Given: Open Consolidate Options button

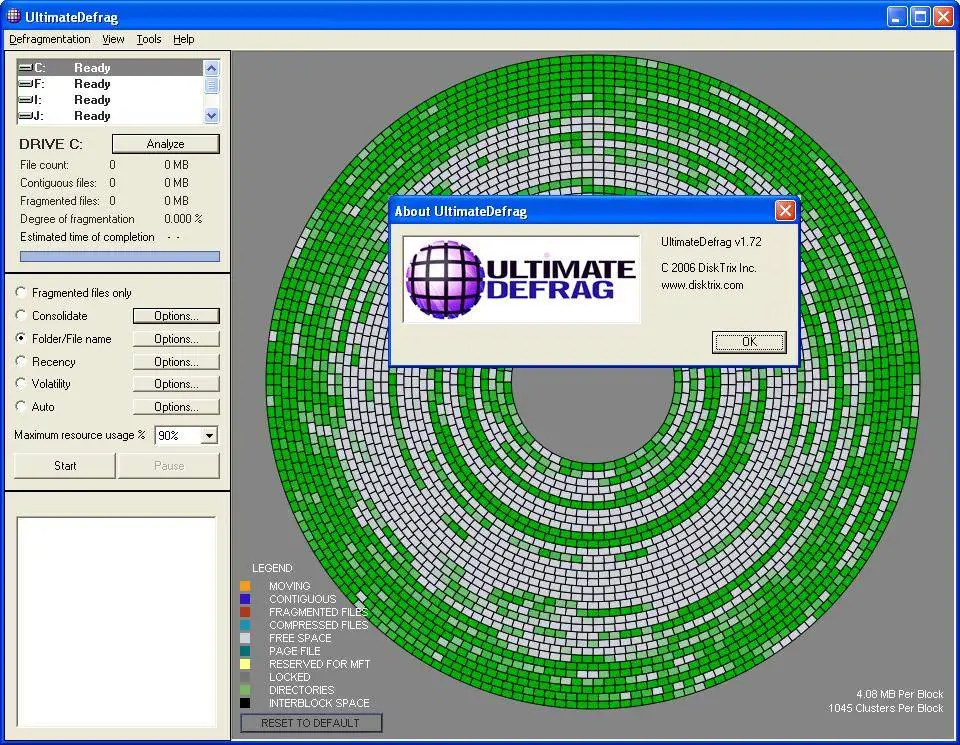Looking at the screenshot, I should pyautogui.click(x=176, y=316).
